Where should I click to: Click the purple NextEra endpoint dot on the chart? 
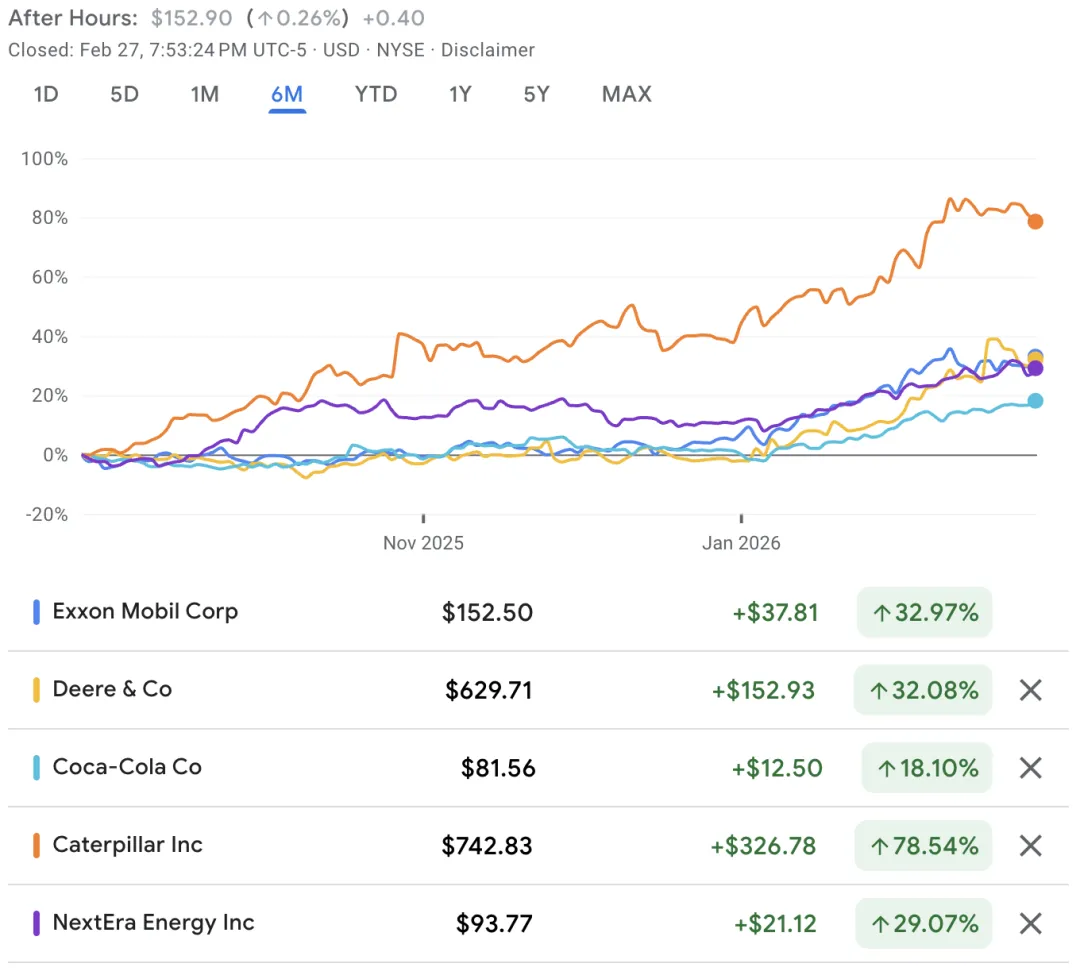1035,368
